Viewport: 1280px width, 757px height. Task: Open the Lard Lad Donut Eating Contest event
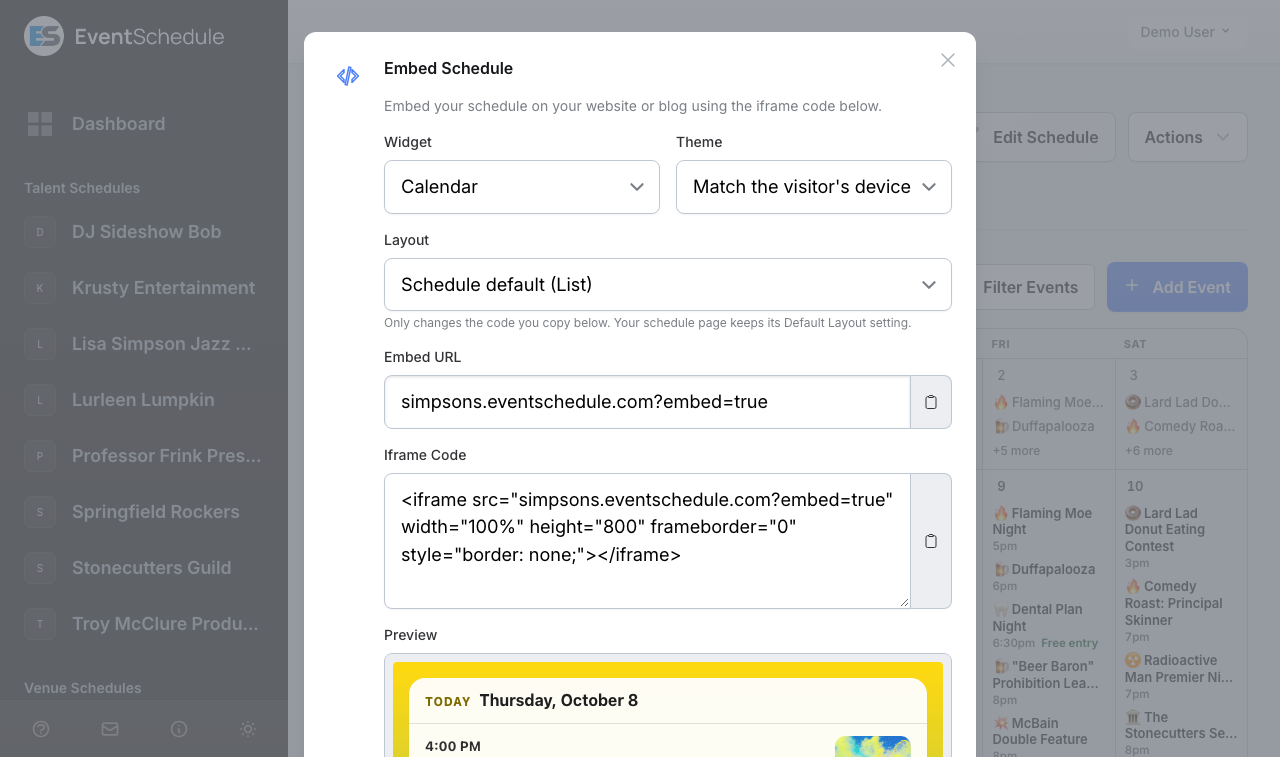pos(1180,537)
